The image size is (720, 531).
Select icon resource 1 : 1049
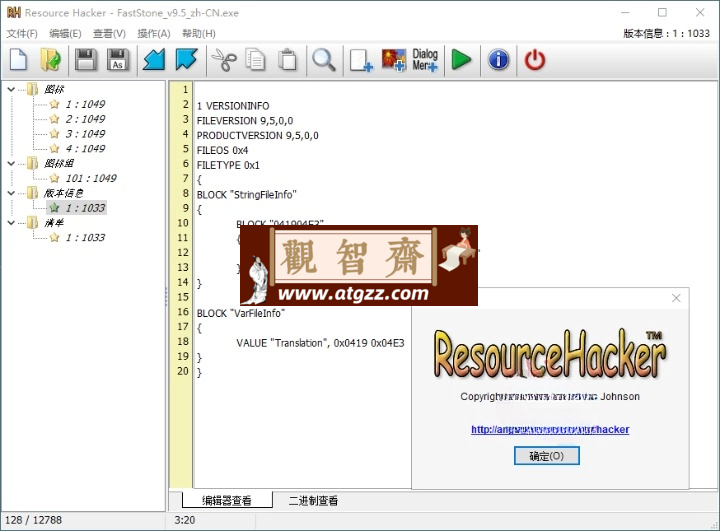(x=85, y=104)
